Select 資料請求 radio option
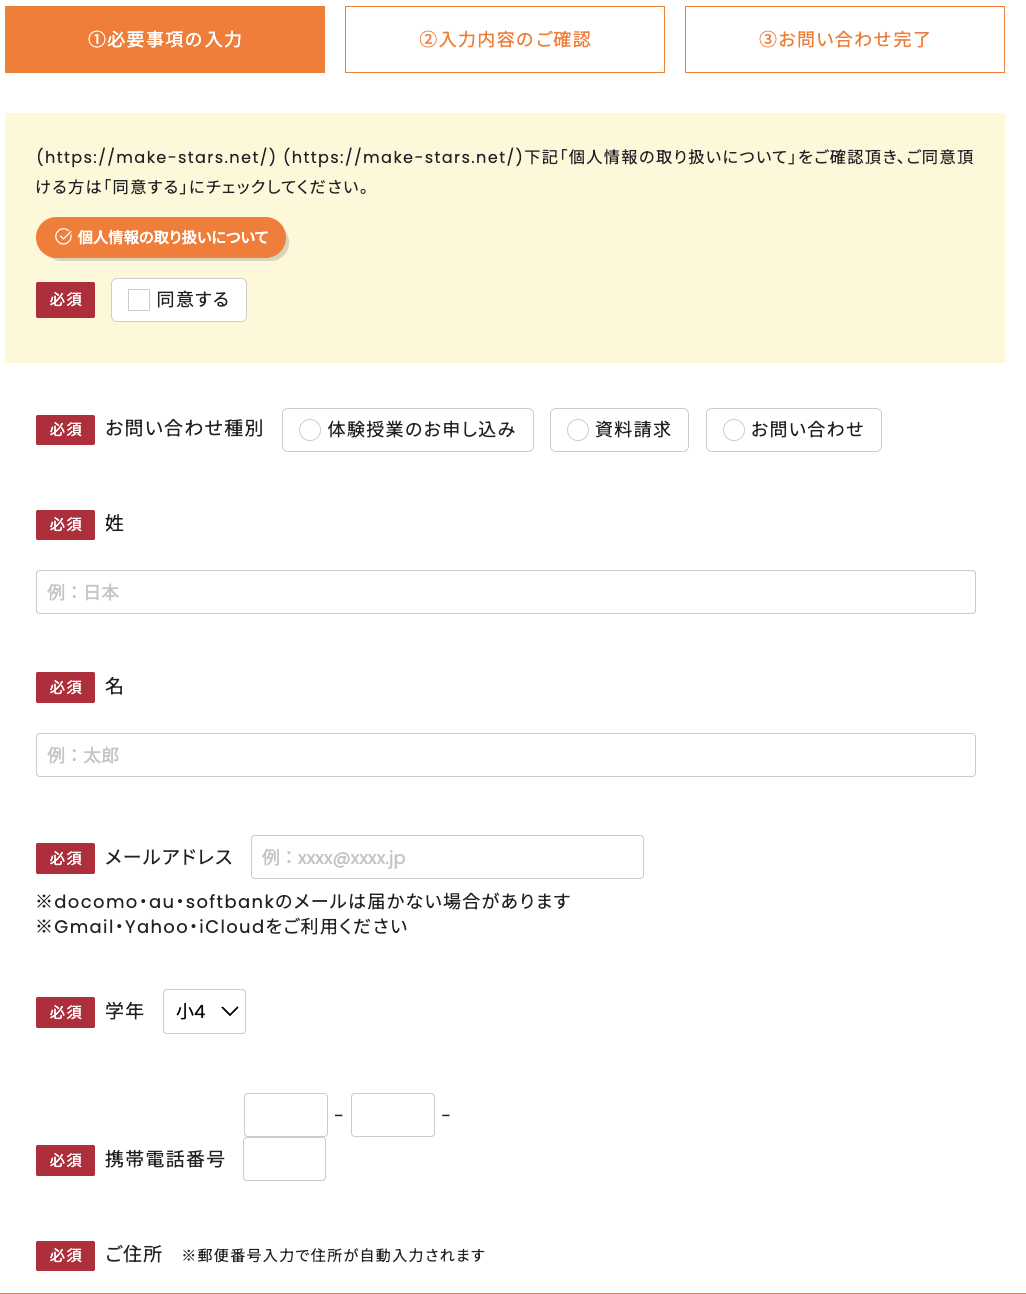1026x1294 pixels. (x=578, y=430)
